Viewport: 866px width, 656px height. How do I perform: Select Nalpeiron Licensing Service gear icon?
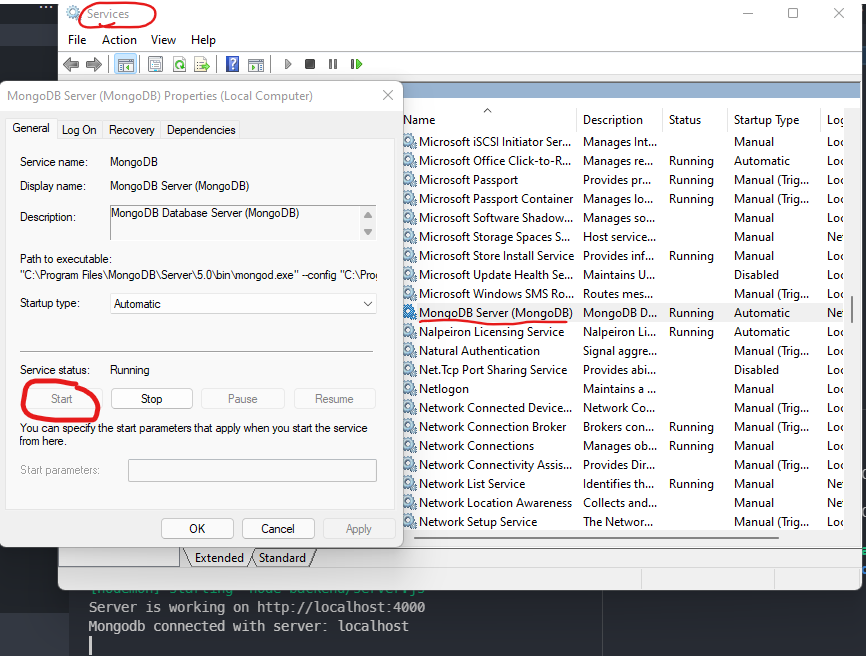(x=409, y=331)
